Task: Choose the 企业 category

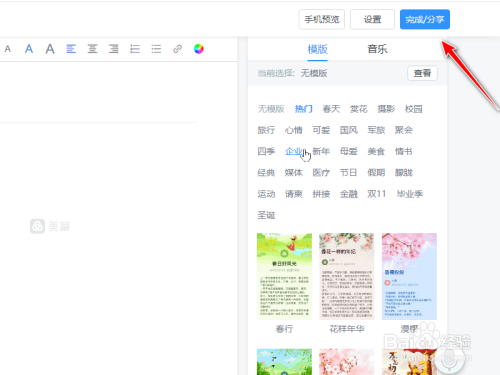Action: pos(294,151)
